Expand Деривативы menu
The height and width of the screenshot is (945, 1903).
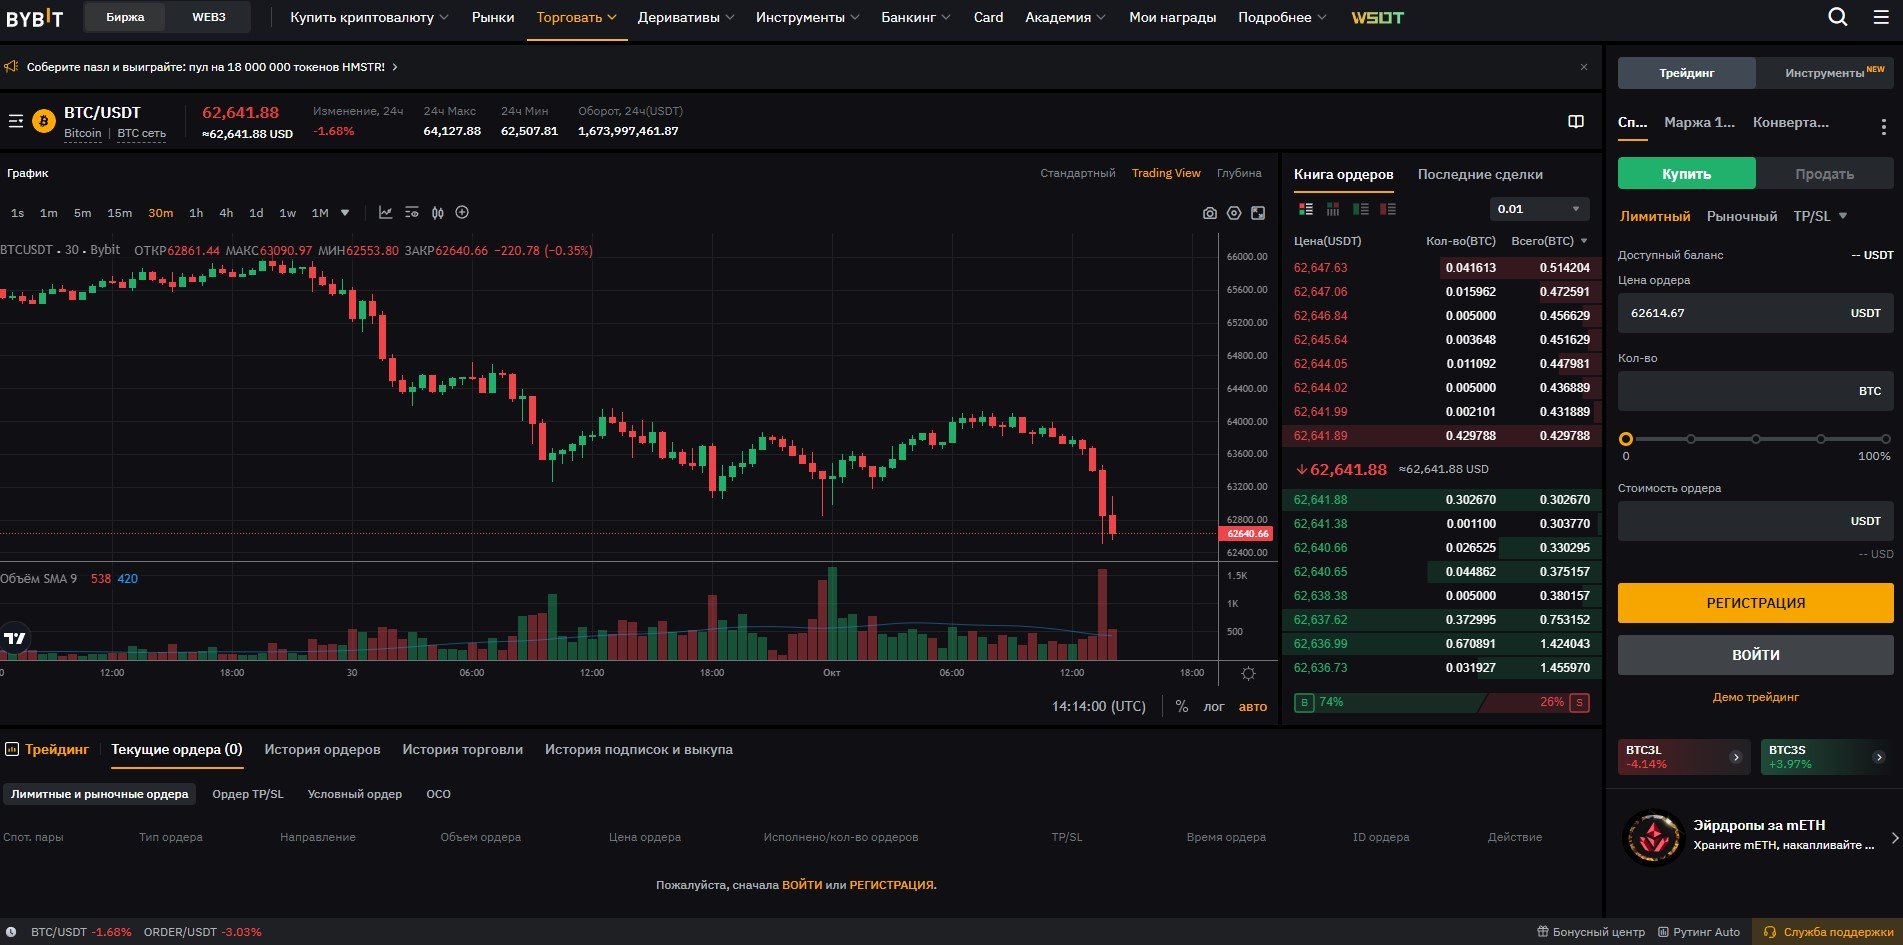click(x=686, y=17)
